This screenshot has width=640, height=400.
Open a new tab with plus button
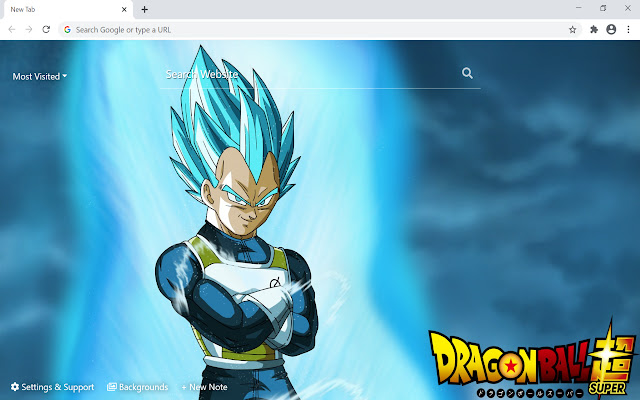click(144, 9)
